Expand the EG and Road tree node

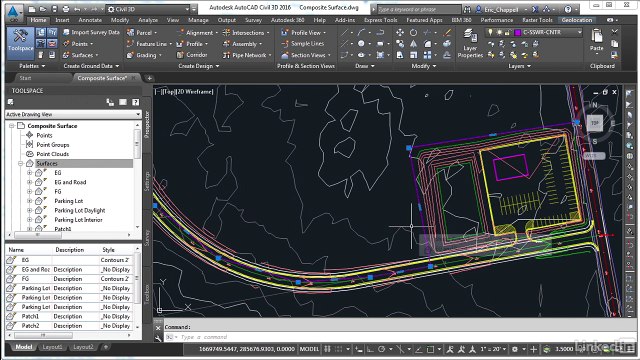pyautogui.click(x=29, y=182)
